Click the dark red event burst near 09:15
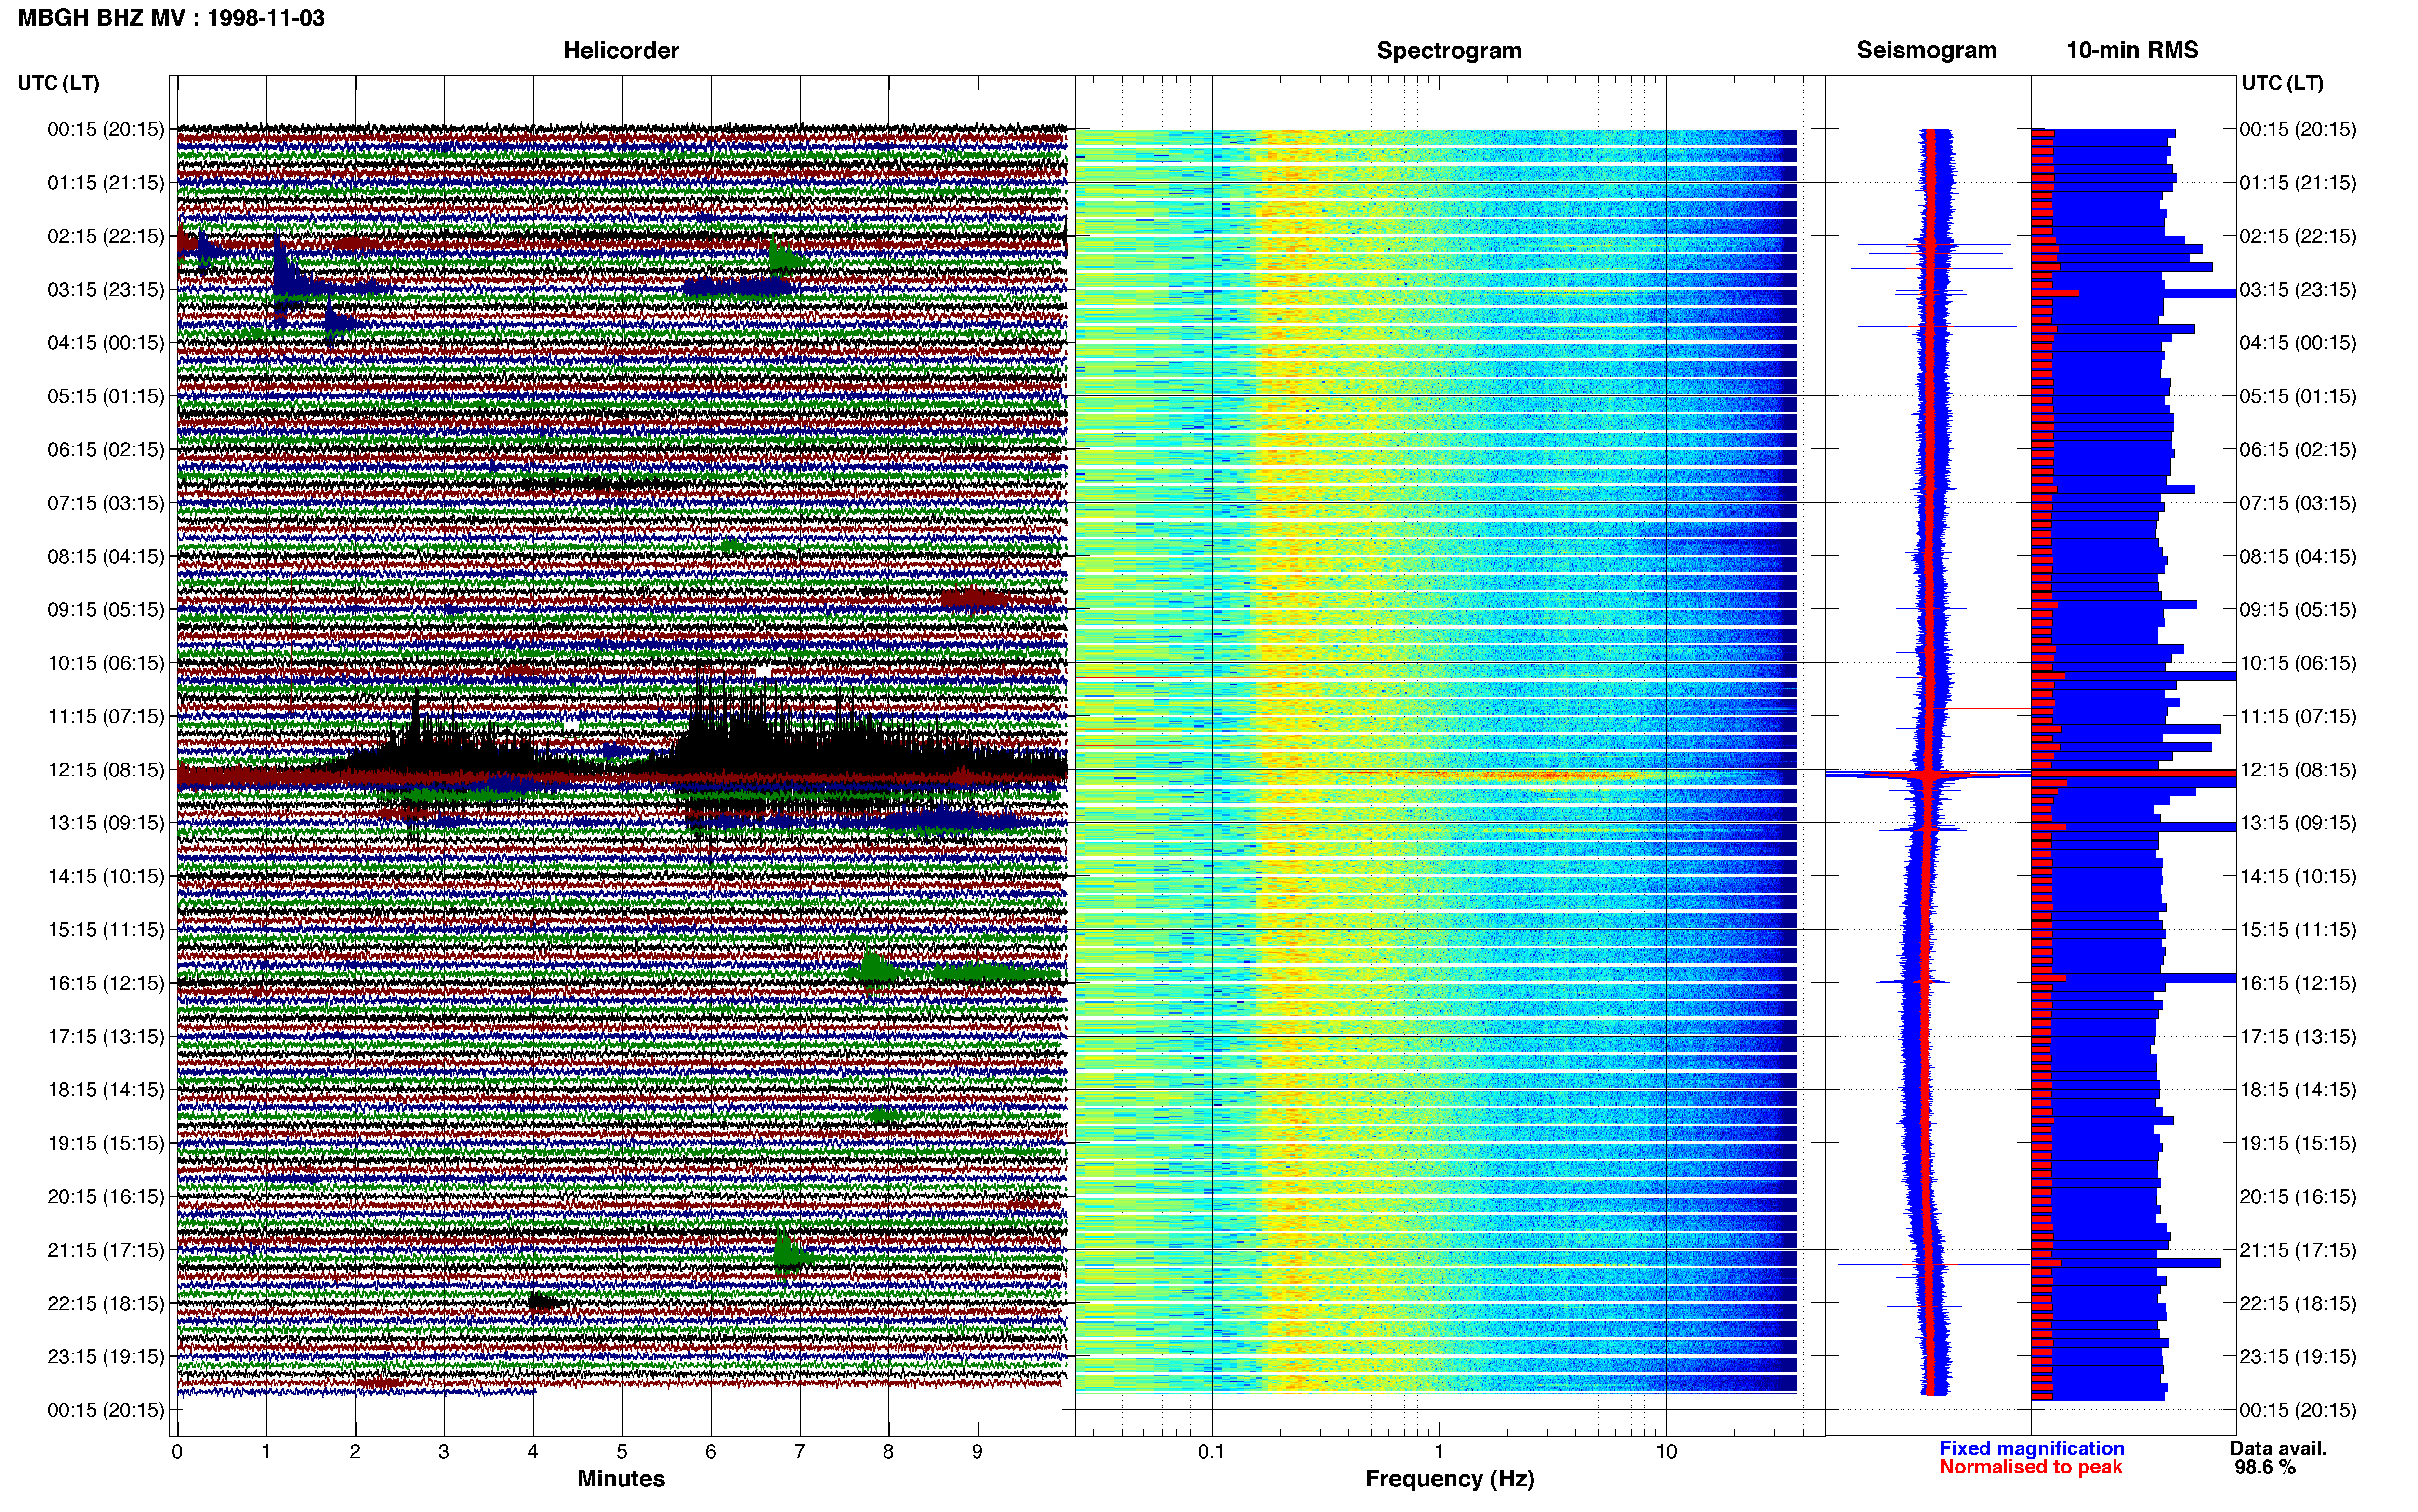 pos(973,599)
